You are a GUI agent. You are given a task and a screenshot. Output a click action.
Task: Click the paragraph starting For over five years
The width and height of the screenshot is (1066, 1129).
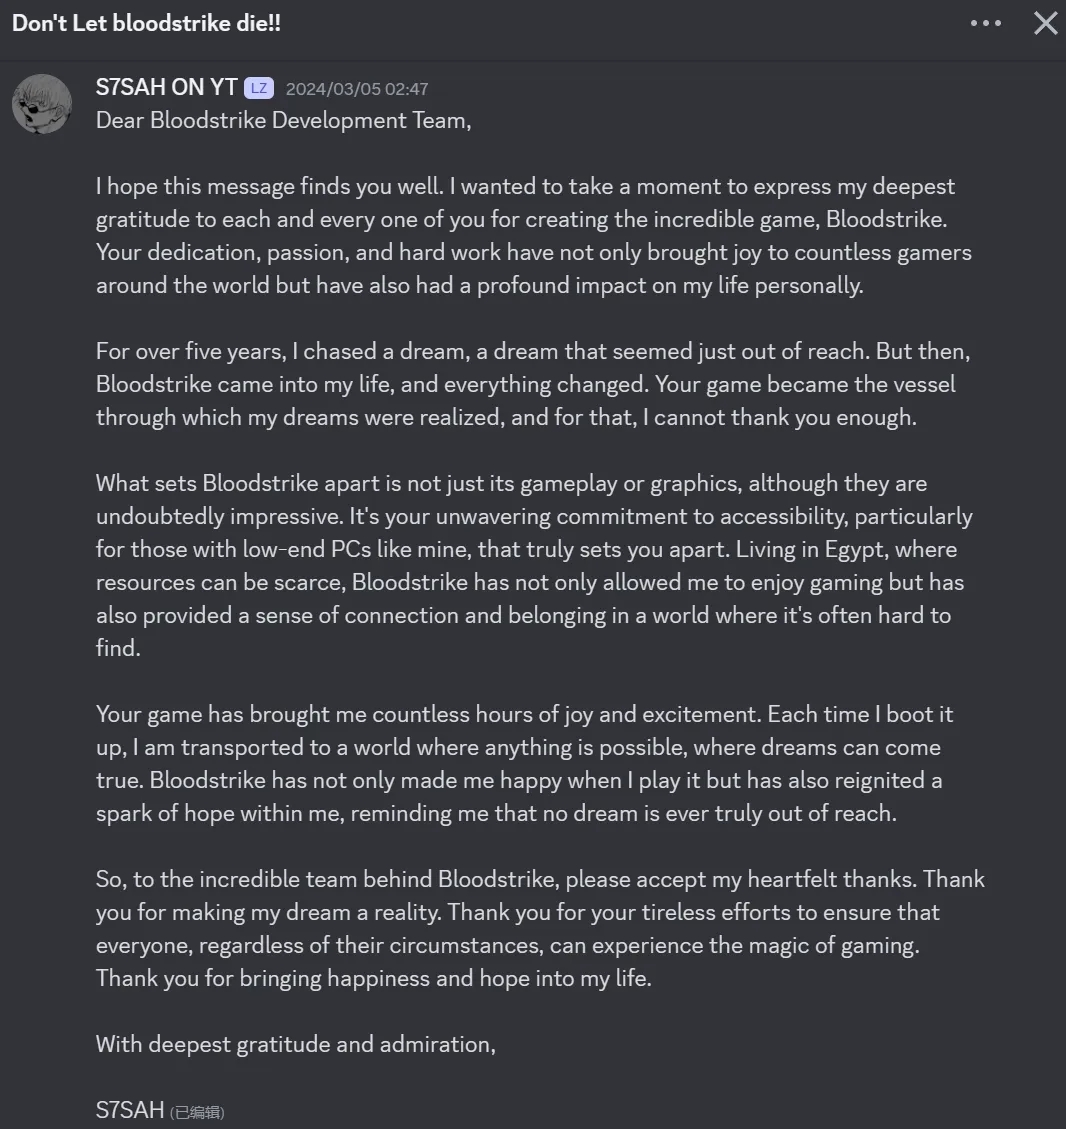[x=525, y=384]
